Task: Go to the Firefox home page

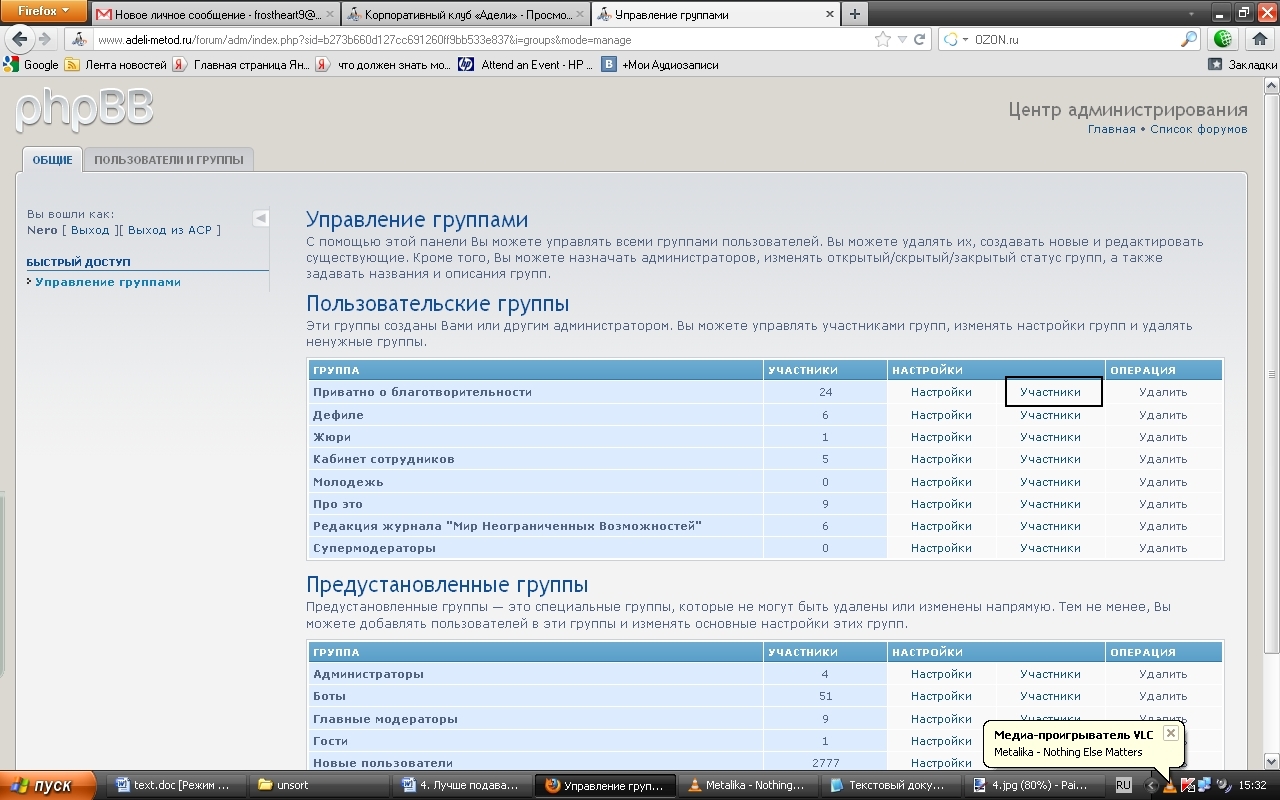Action: [1260, 40]
